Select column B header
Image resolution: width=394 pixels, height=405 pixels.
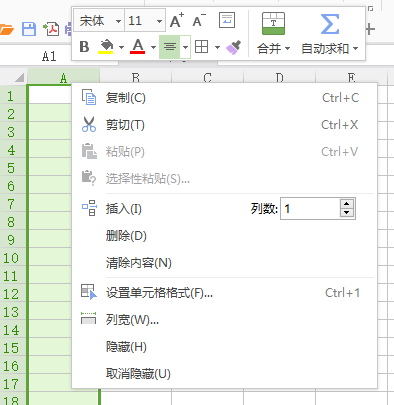[x=135, y=77]
